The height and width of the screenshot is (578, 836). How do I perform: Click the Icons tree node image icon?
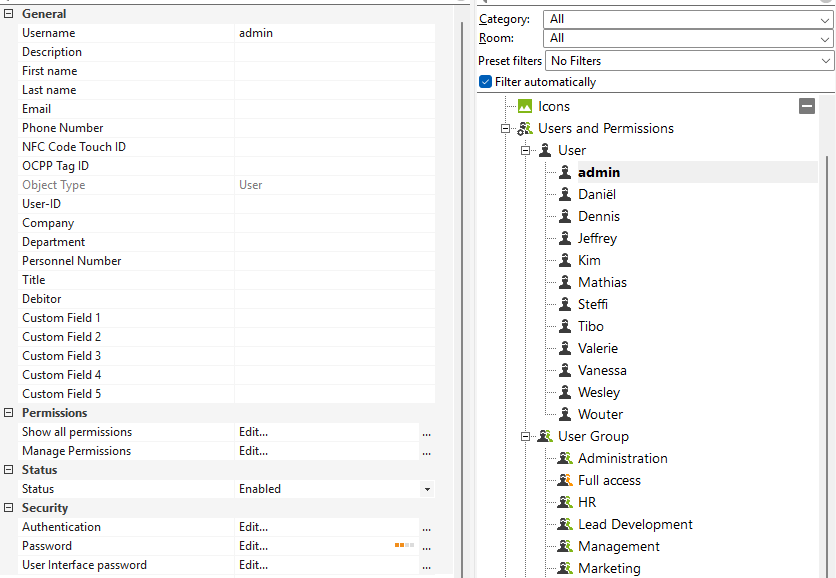point(524,106)
